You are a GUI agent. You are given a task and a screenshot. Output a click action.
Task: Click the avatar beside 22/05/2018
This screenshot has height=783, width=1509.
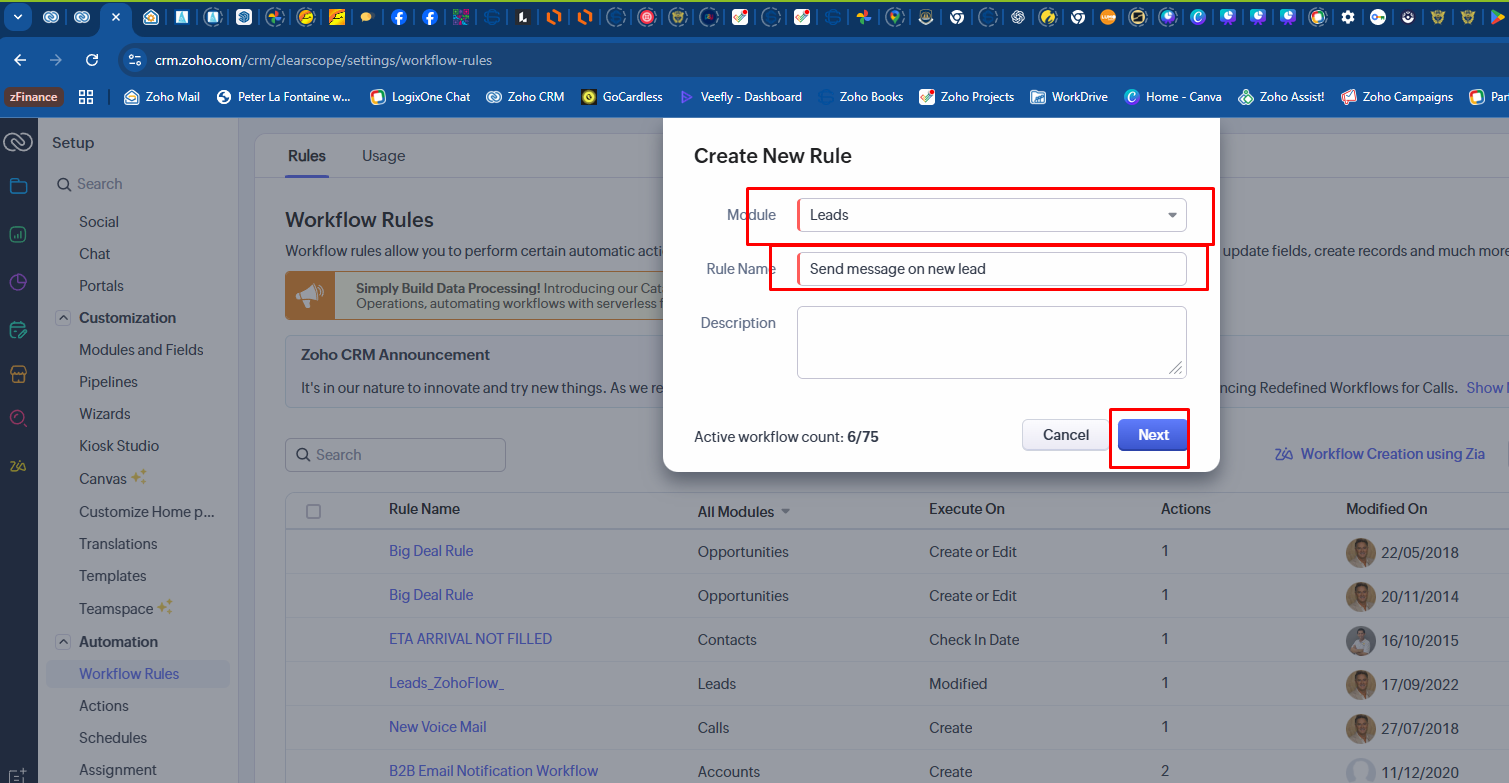[1360, 552]
